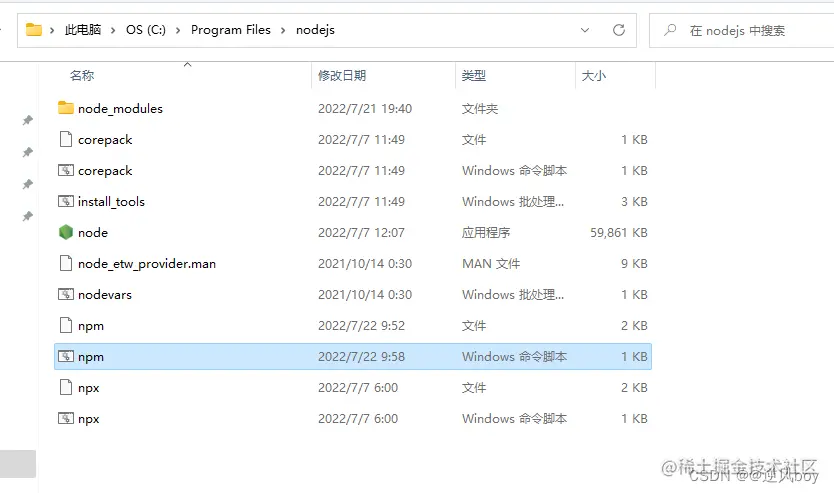Click the green node application icon

tap(65, 232)
